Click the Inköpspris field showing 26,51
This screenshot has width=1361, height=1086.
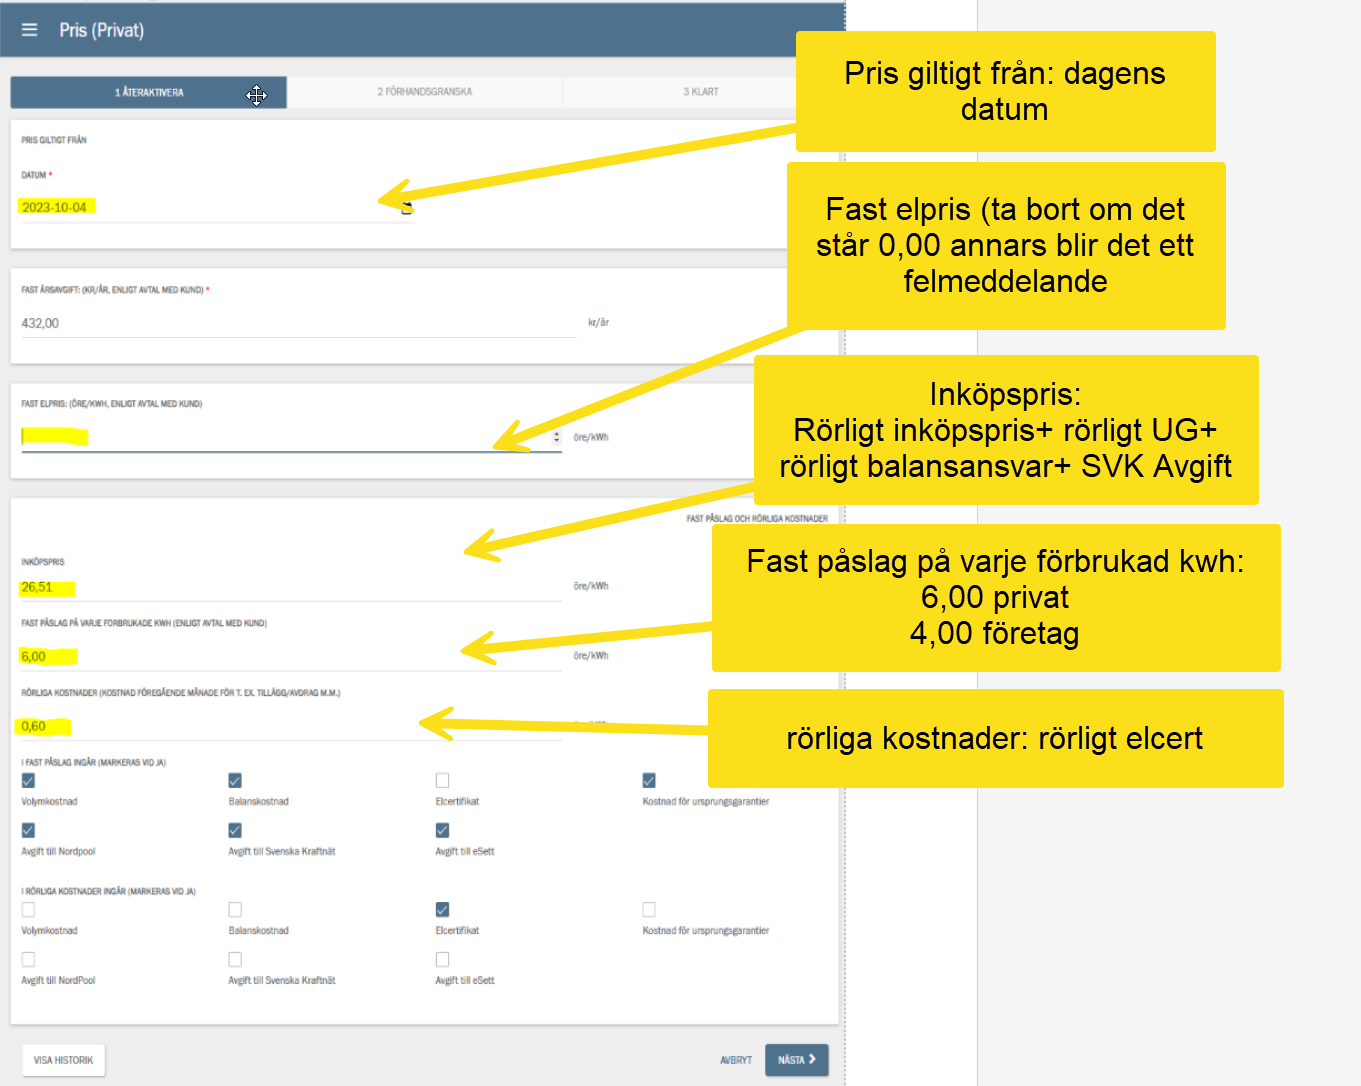pyautogui.click(x=280, y=587)
